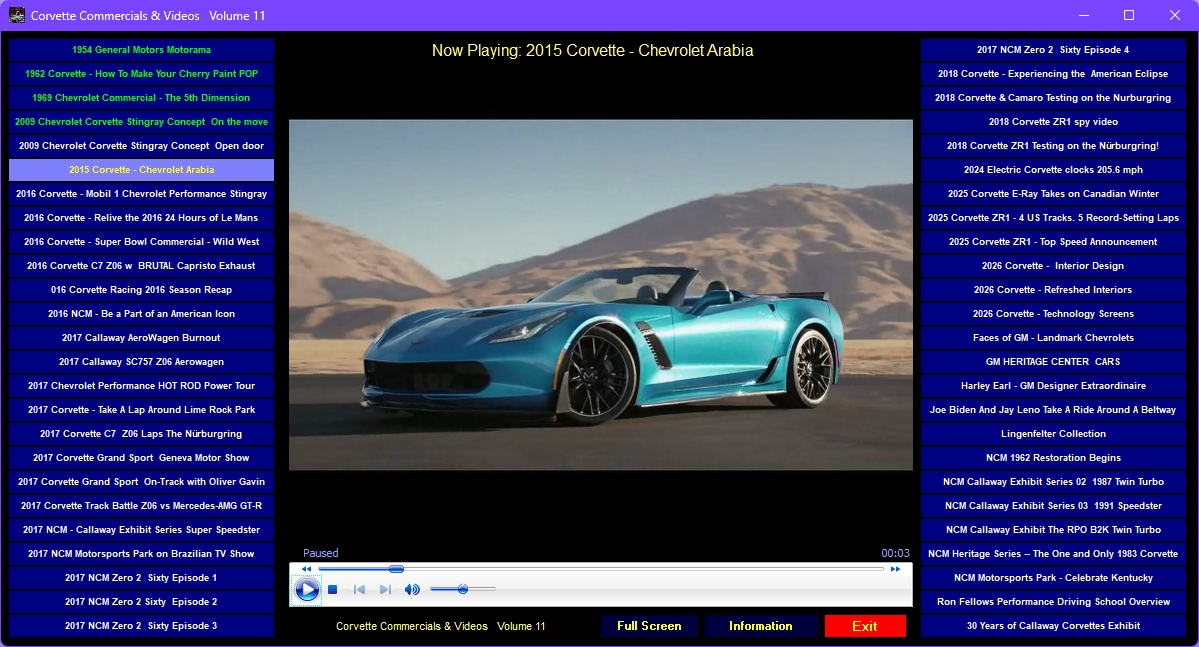Viewport: 1199px width, 647px height.
Task: Select 1969 Chevrolet Commercial The 5th Dimension
Action: coord(141,98)
